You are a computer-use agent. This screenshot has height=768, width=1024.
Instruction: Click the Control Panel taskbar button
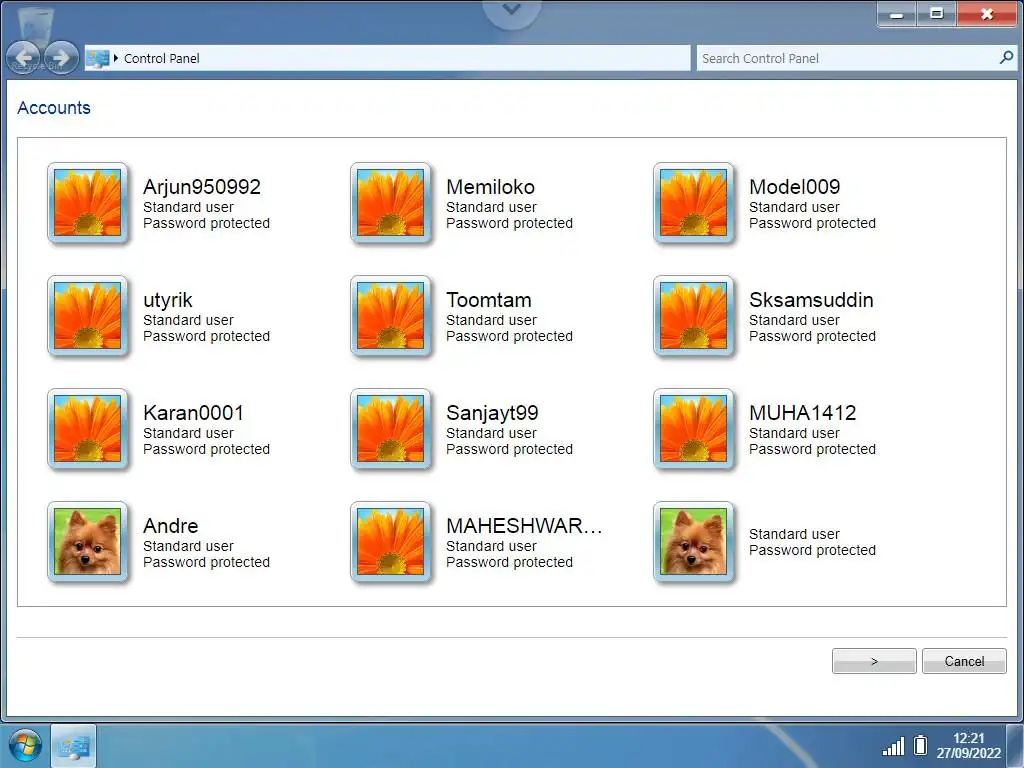coord(74,745)
